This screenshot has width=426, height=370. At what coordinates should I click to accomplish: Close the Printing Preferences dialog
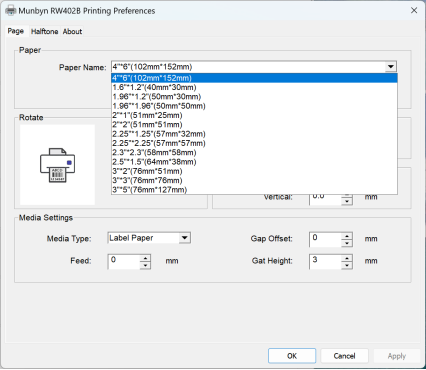(414, 10)
